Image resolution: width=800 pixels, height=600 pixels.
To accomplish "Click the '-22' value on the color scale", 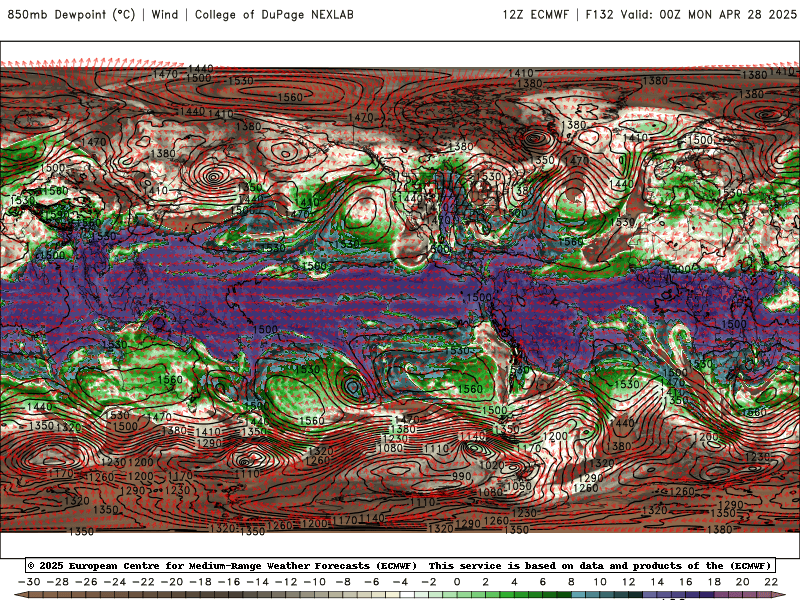I will point(143,582).
